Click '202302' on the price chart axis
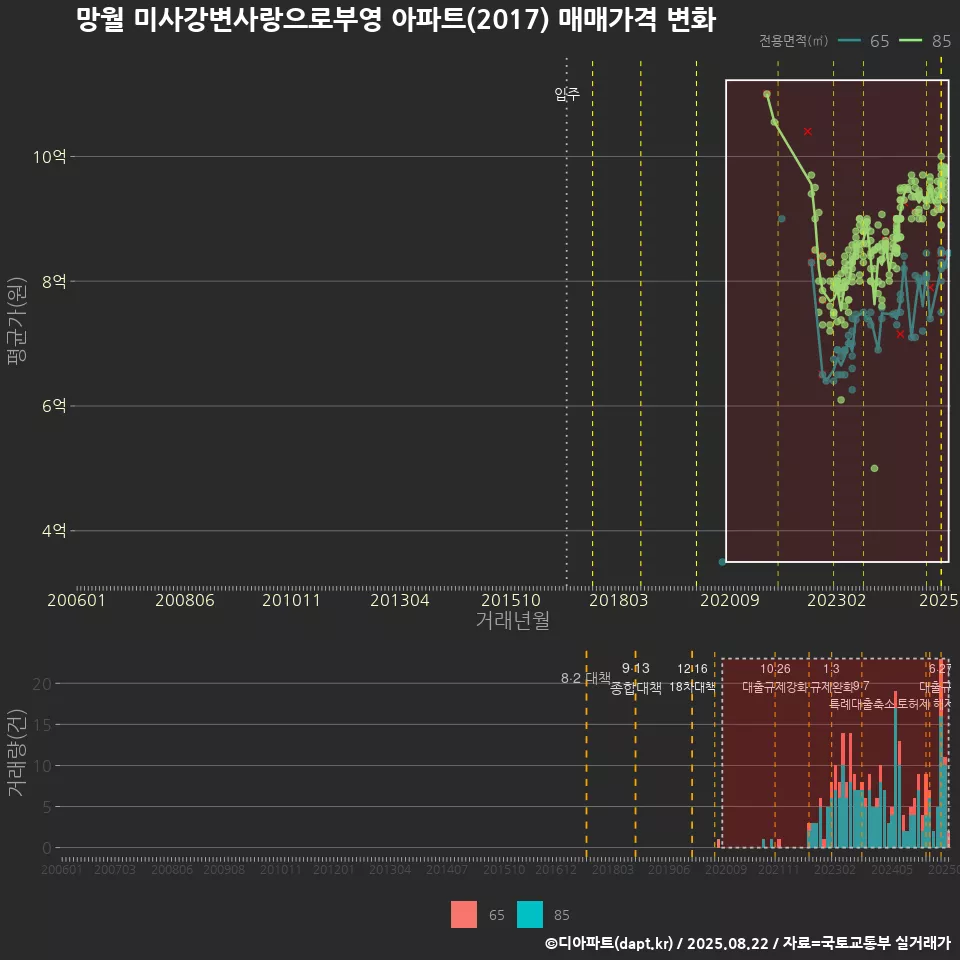 pos(836,600)
